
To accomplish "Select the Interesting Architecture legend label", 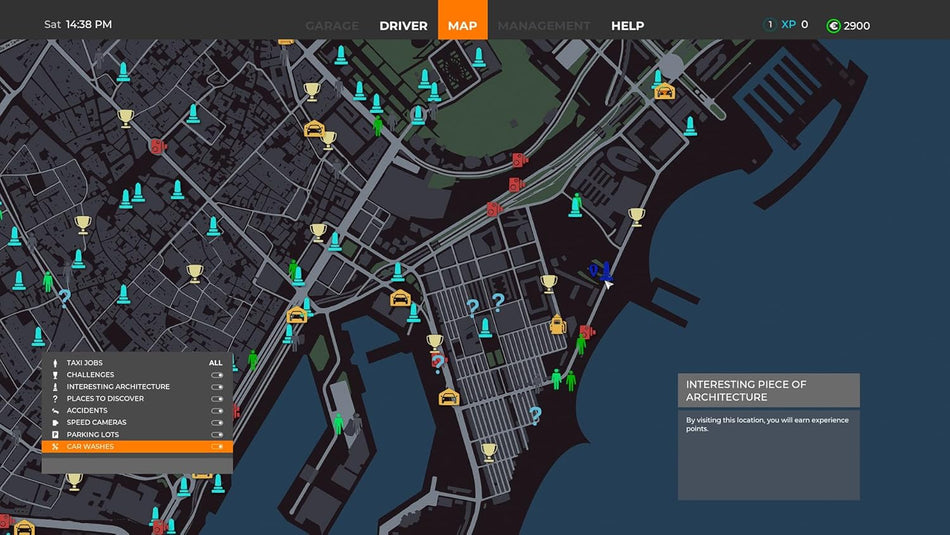I will (118, 387).
